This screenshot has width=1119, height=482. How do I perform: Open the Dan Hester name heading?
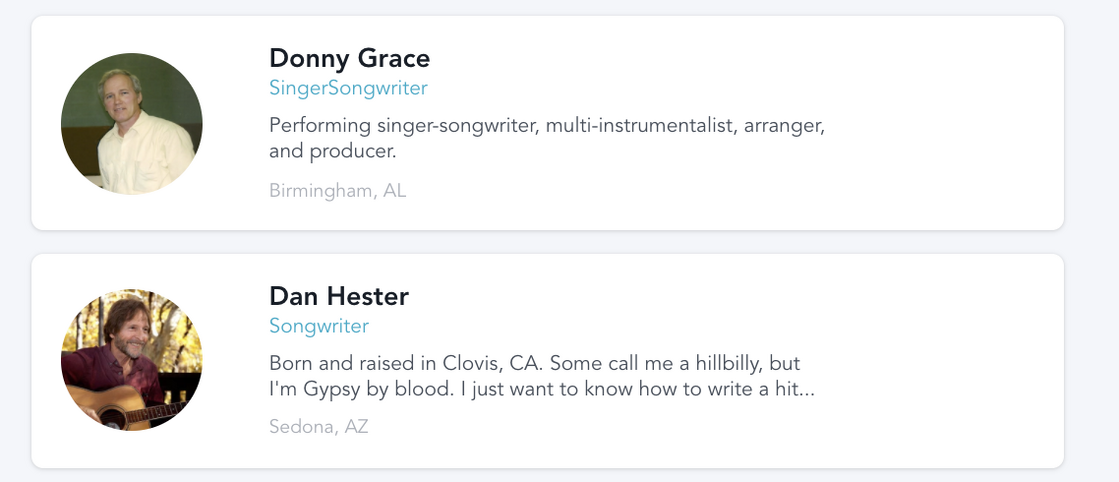click(x=339, y=296)
